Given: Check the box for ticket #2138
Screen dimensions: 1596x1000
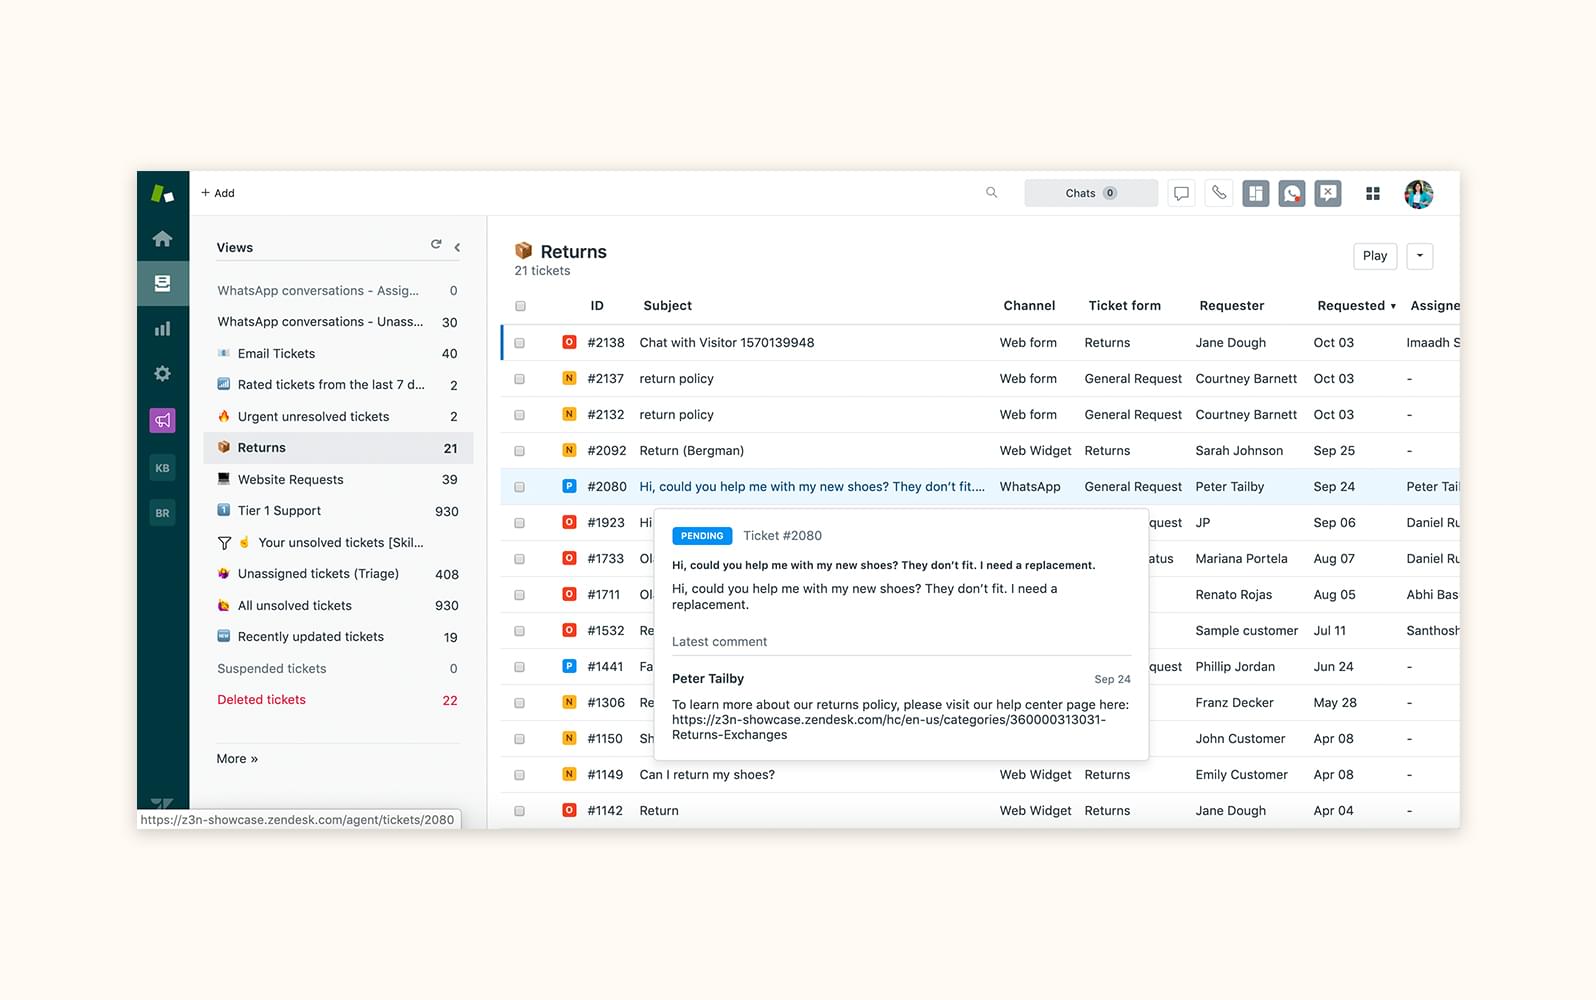Looking at the screenshot, I should coord(520,343).
